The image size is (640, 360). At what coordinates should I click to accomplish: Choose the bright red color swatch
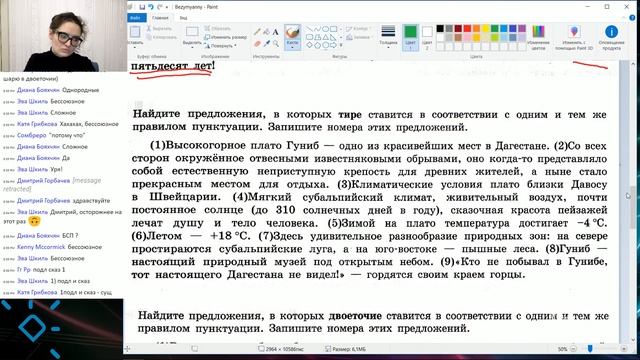467,29
